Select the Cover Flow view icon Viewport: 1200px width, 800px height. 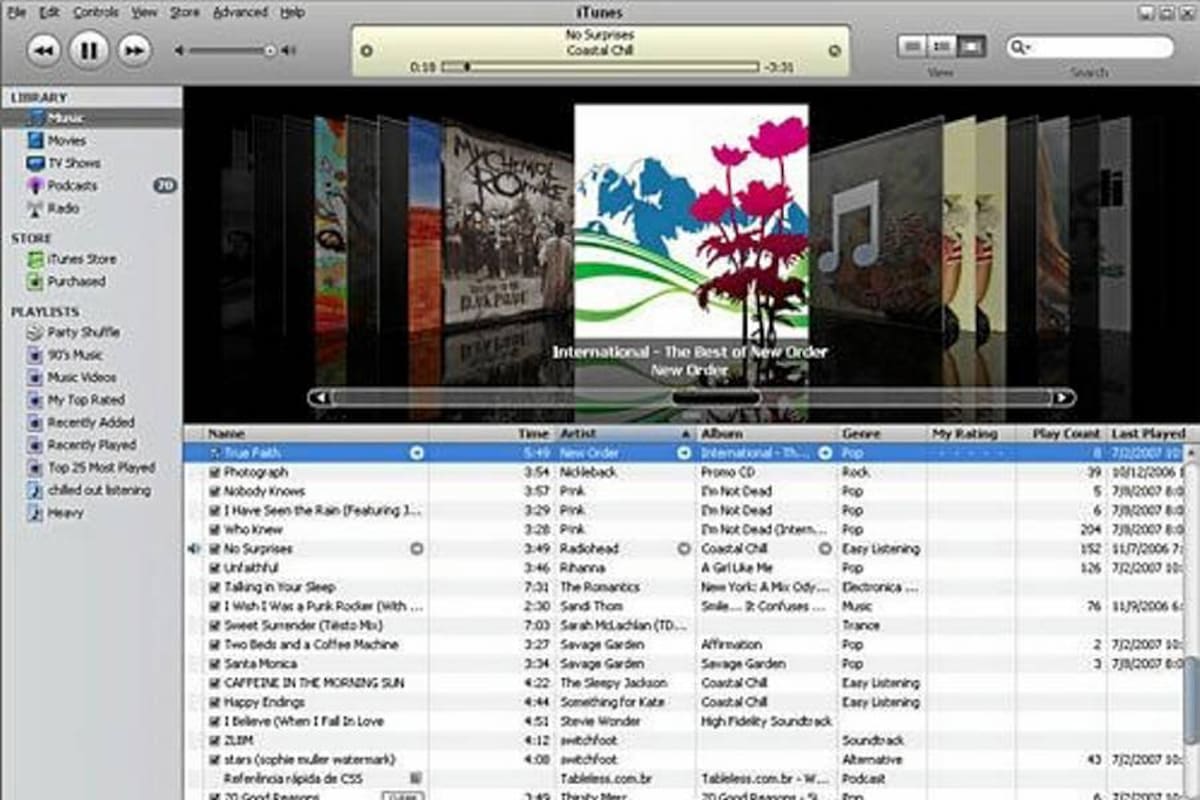click(971, 46)
